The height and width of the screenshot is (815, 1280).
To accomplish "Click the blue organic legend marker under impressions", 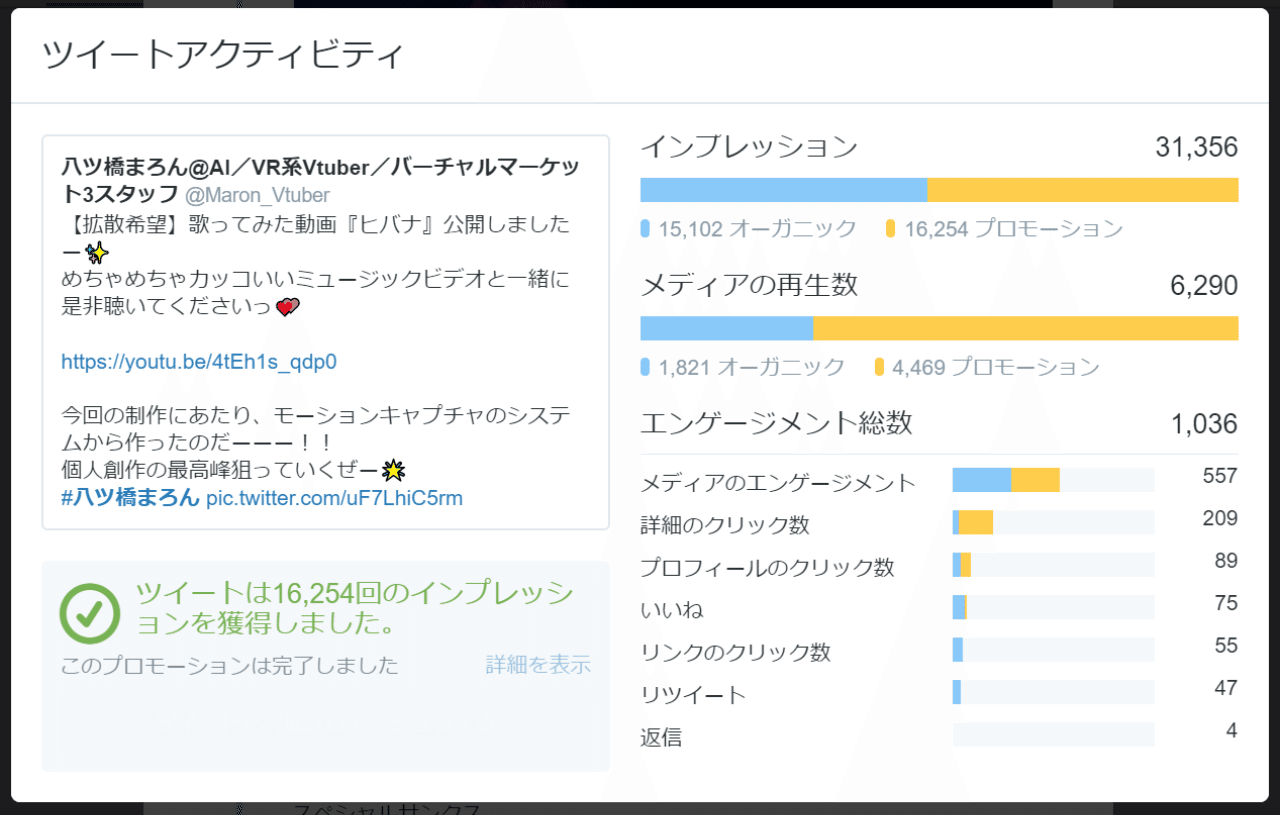I will 645,228.
